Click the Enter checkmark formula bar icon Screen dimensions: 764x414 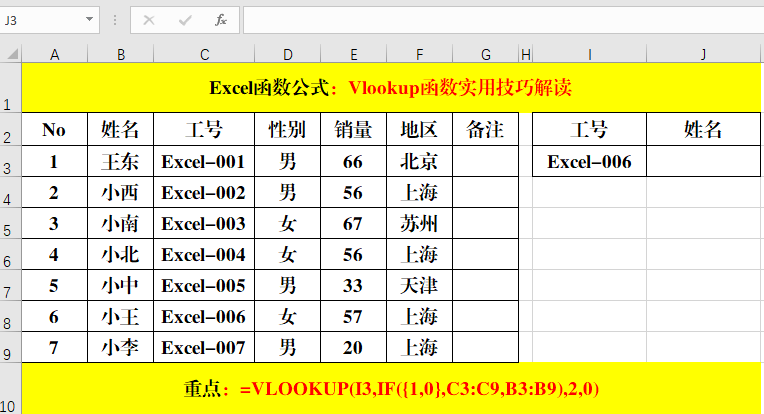point(185,20)
